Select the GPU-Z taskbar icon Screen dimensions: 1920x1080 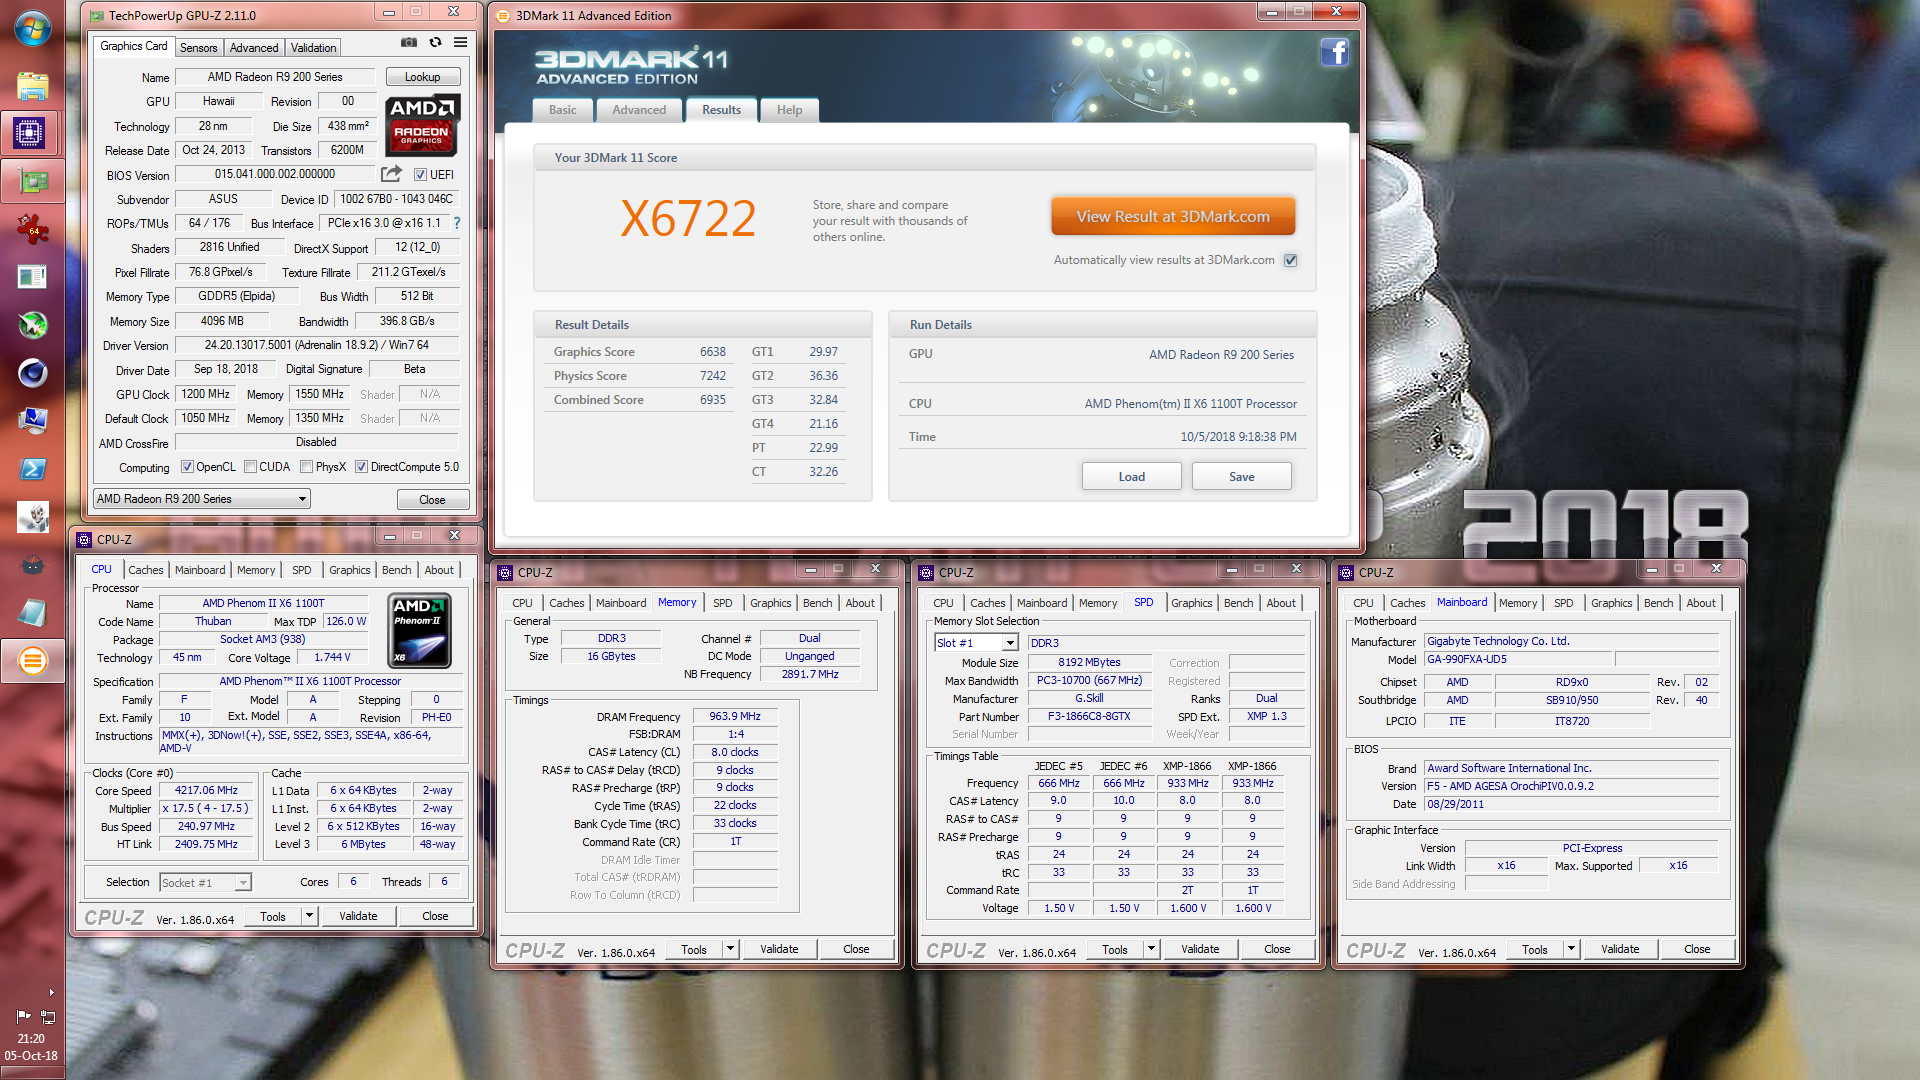coord(33,181)
